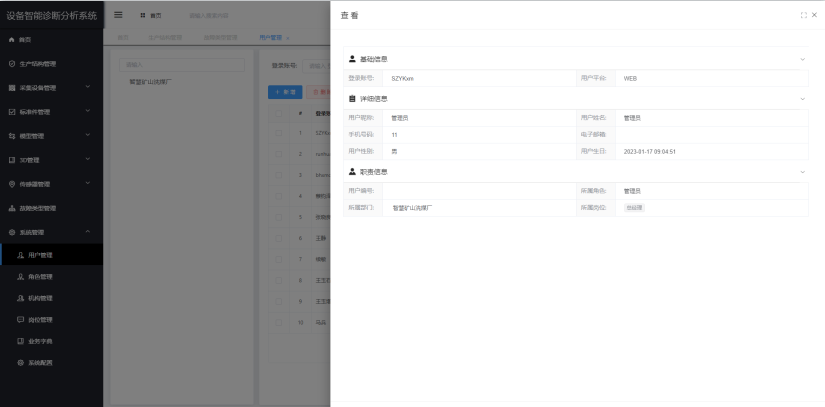Click the 所属角色 value 管理员
Viewport: 825px width, 407px height.
coord(632,191)
